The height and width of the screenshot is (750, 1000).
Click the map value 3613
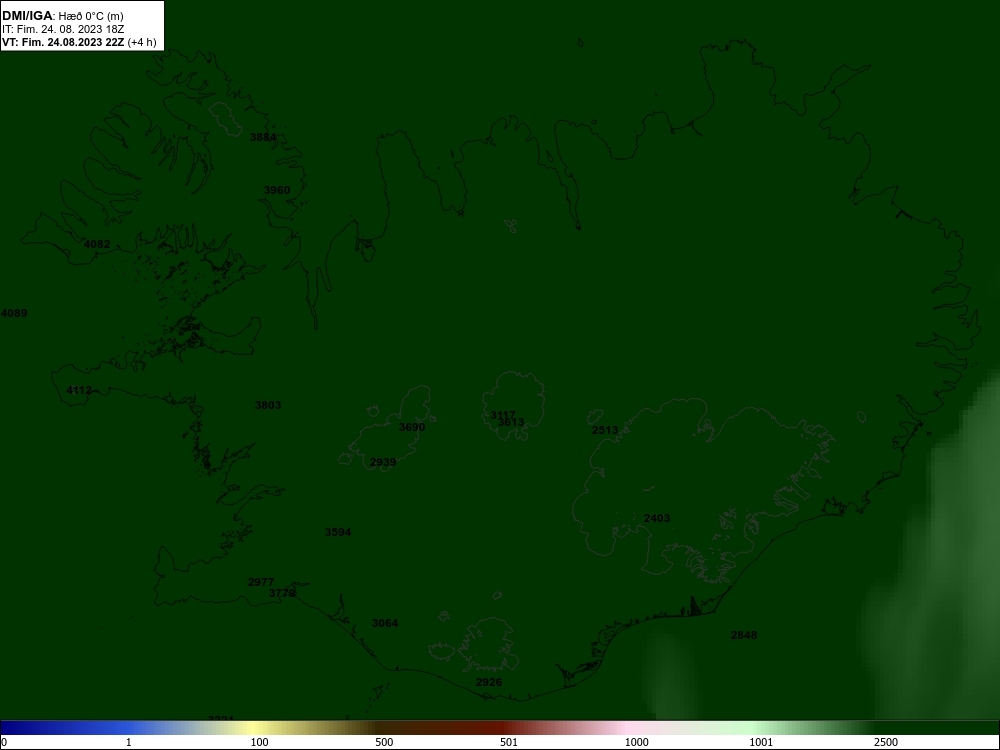[x=511, y=422]
